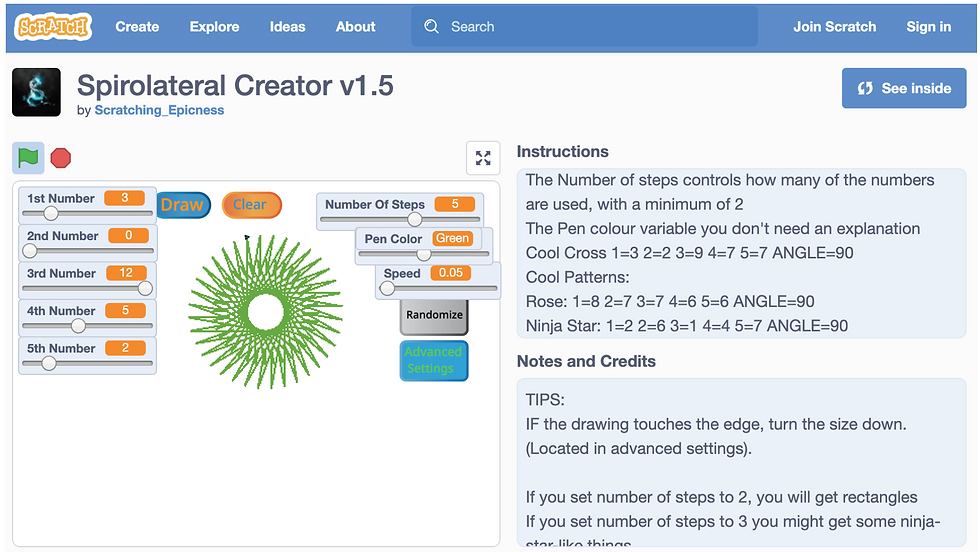Open the Explore page
Viewport: 980px width, 552px height.
point(214,27)
